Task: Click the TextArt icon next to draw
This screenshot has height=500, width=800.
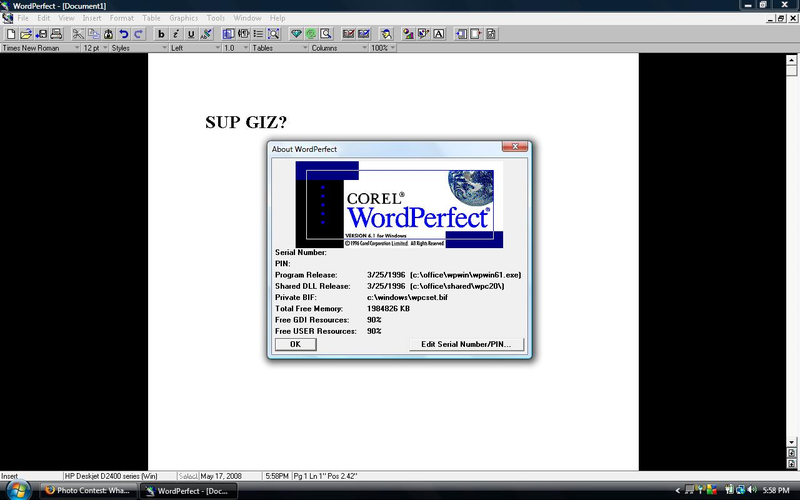Action: coord(423,34)
